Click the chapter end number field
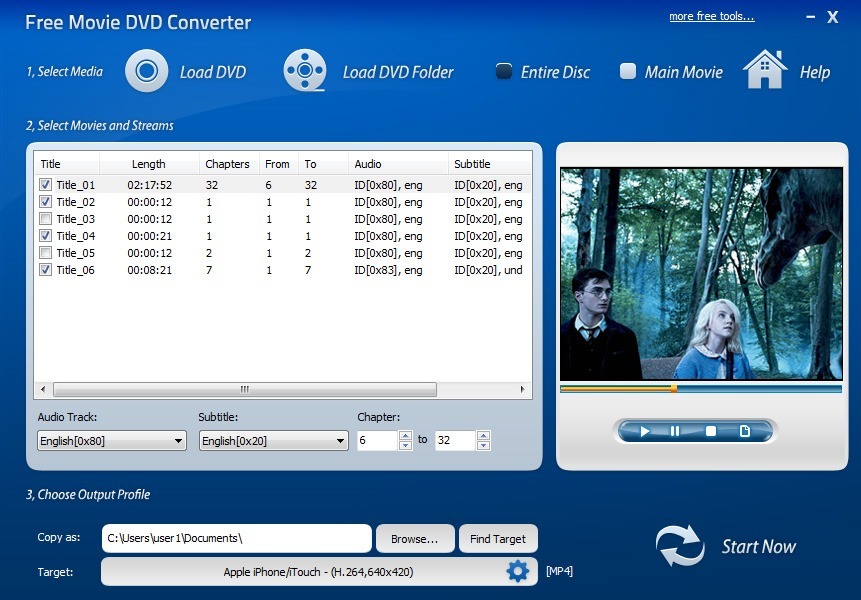The width and height of the screenshot is (861, 600). tap(455, 440)
